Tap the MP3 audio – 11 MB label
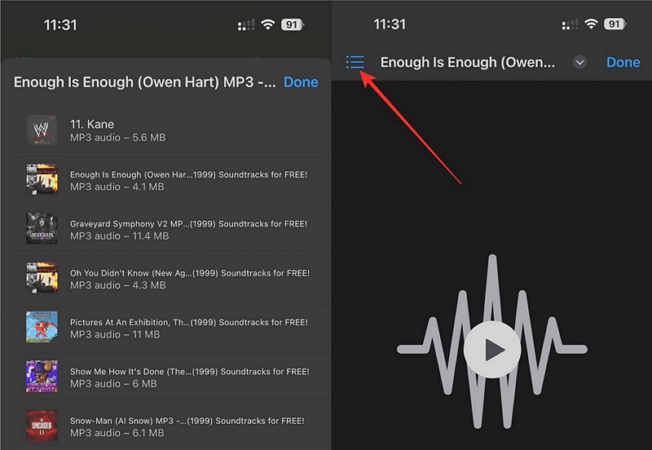Image resolution: width=652 pixels, height=450 pixels. click(115, 335)
